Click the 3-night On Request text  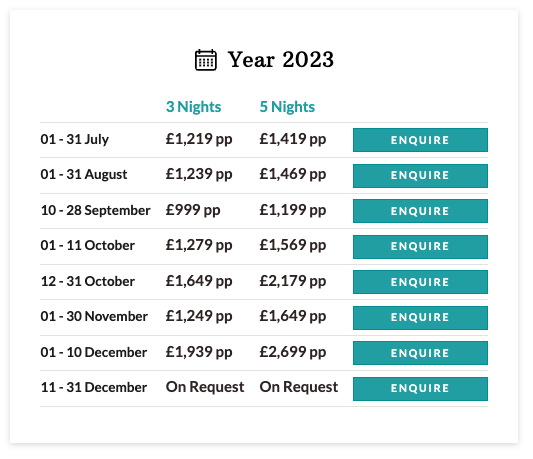[205, 387]
